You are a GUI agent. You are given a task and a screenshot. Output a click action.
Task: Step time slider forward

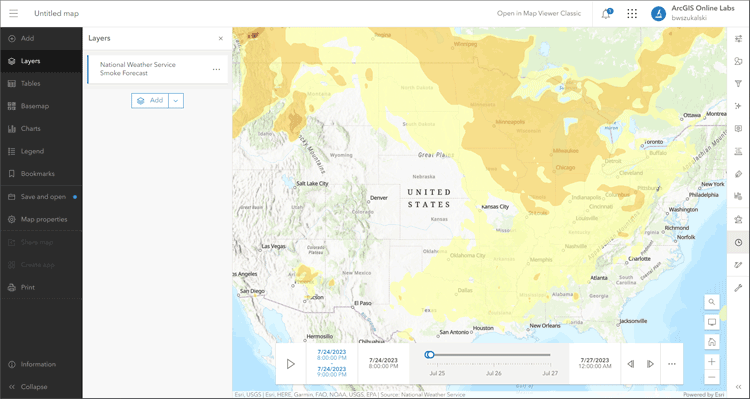[x=651, y=364]
